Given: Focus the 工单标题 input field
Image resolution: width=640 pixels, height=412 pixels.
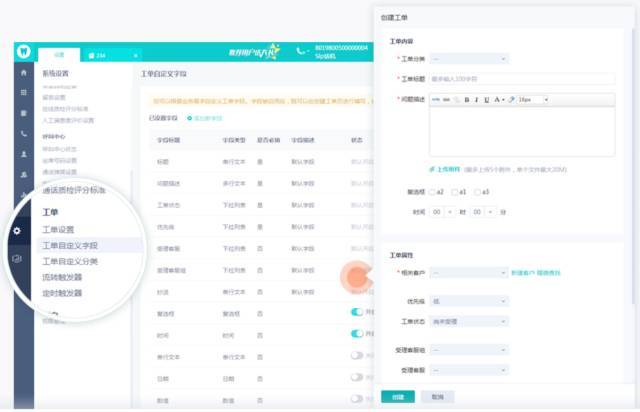Looking at the screenshot, I should tap(522, 79).
